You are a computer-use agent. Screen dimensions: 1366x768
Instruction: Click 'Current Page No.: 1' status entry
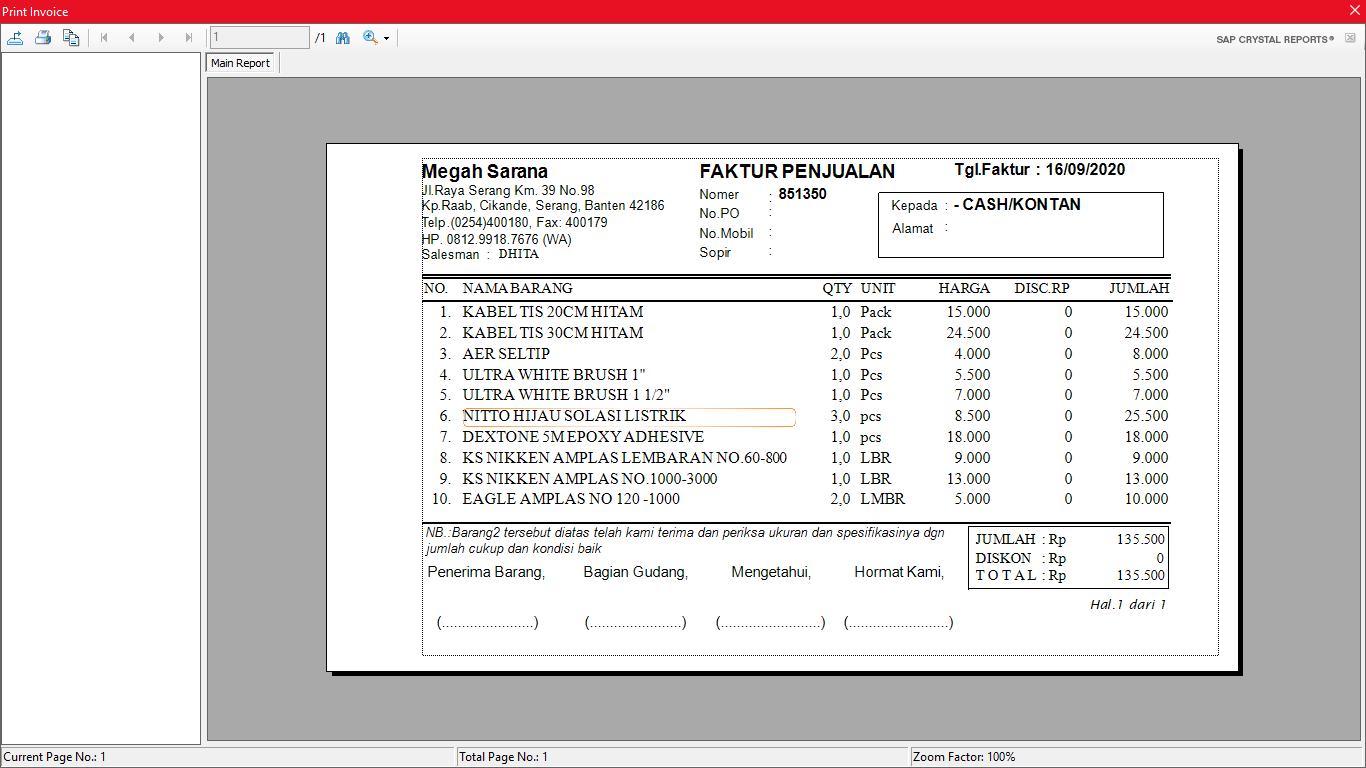pos(54,757)
